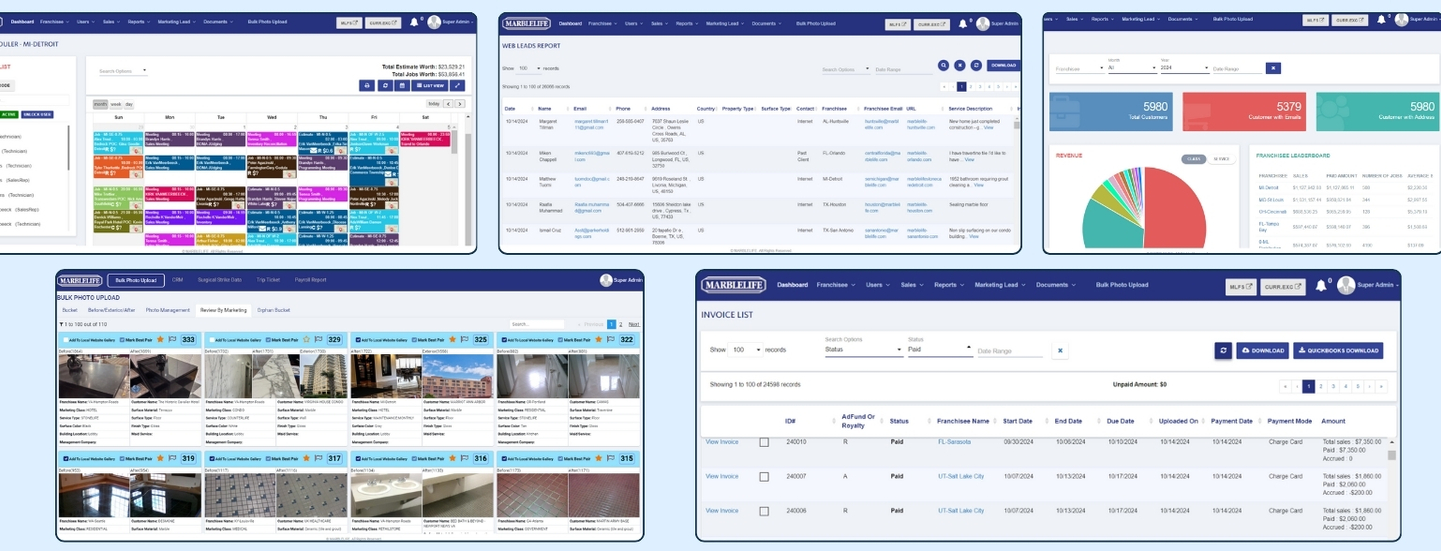Click the Date Range field in Invoice List

(1009, 351)
